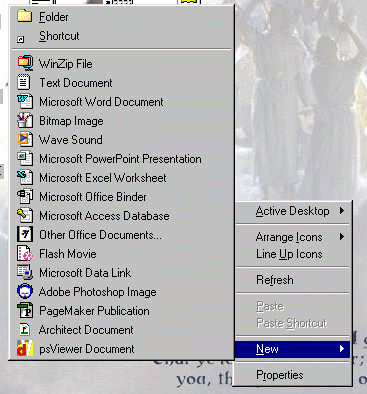Click the Text Document notepad icon
This screenshot has width=367, height=394.
(24, 82)
